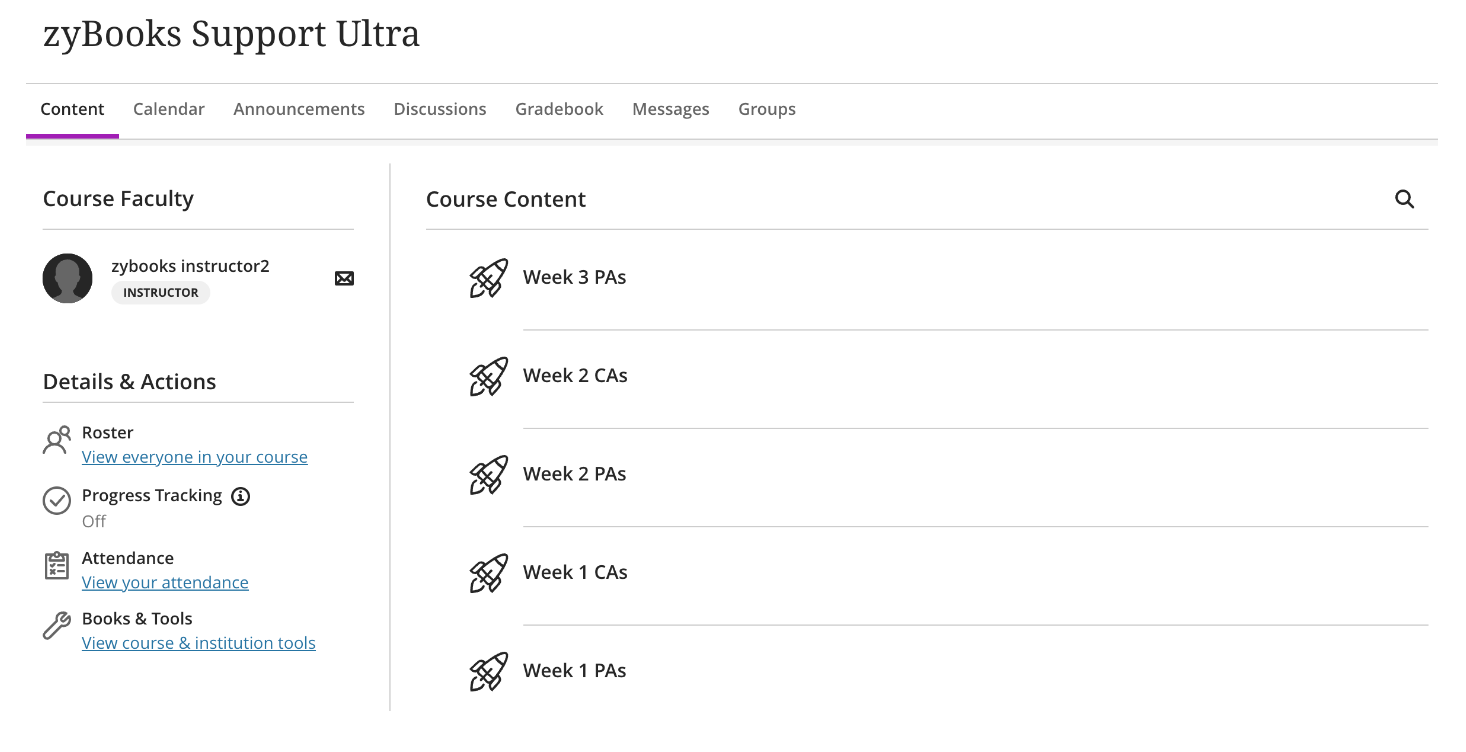Open the course content search icon
1466x752 pixels.
[x=1404, y=199]
